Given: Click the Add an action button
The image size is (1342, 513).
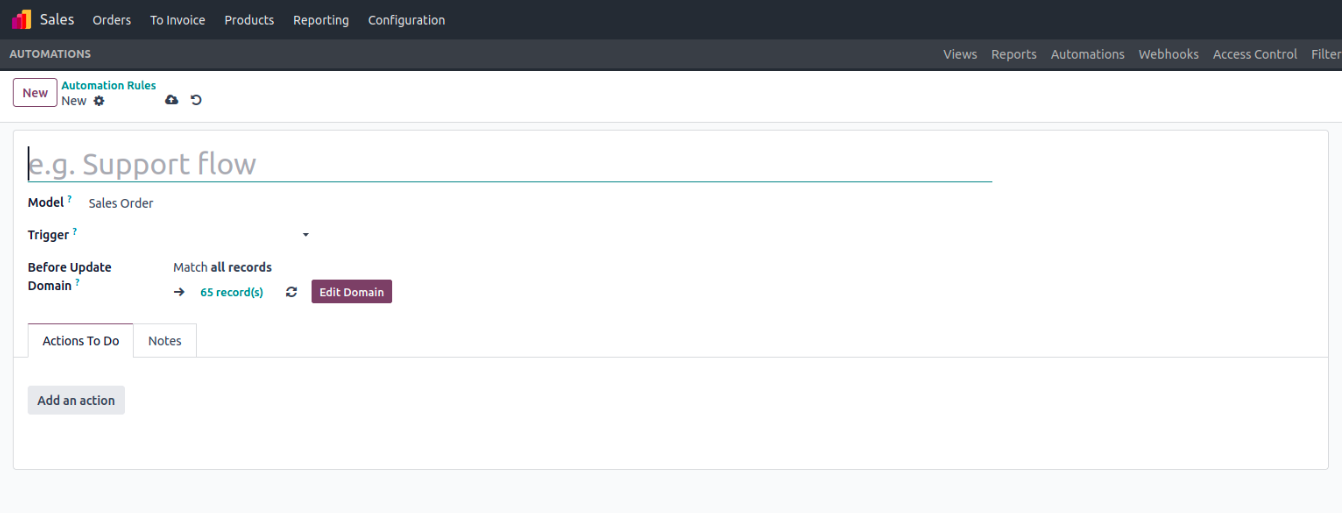Looking at the screenshot, I should [x=76, y=400].
